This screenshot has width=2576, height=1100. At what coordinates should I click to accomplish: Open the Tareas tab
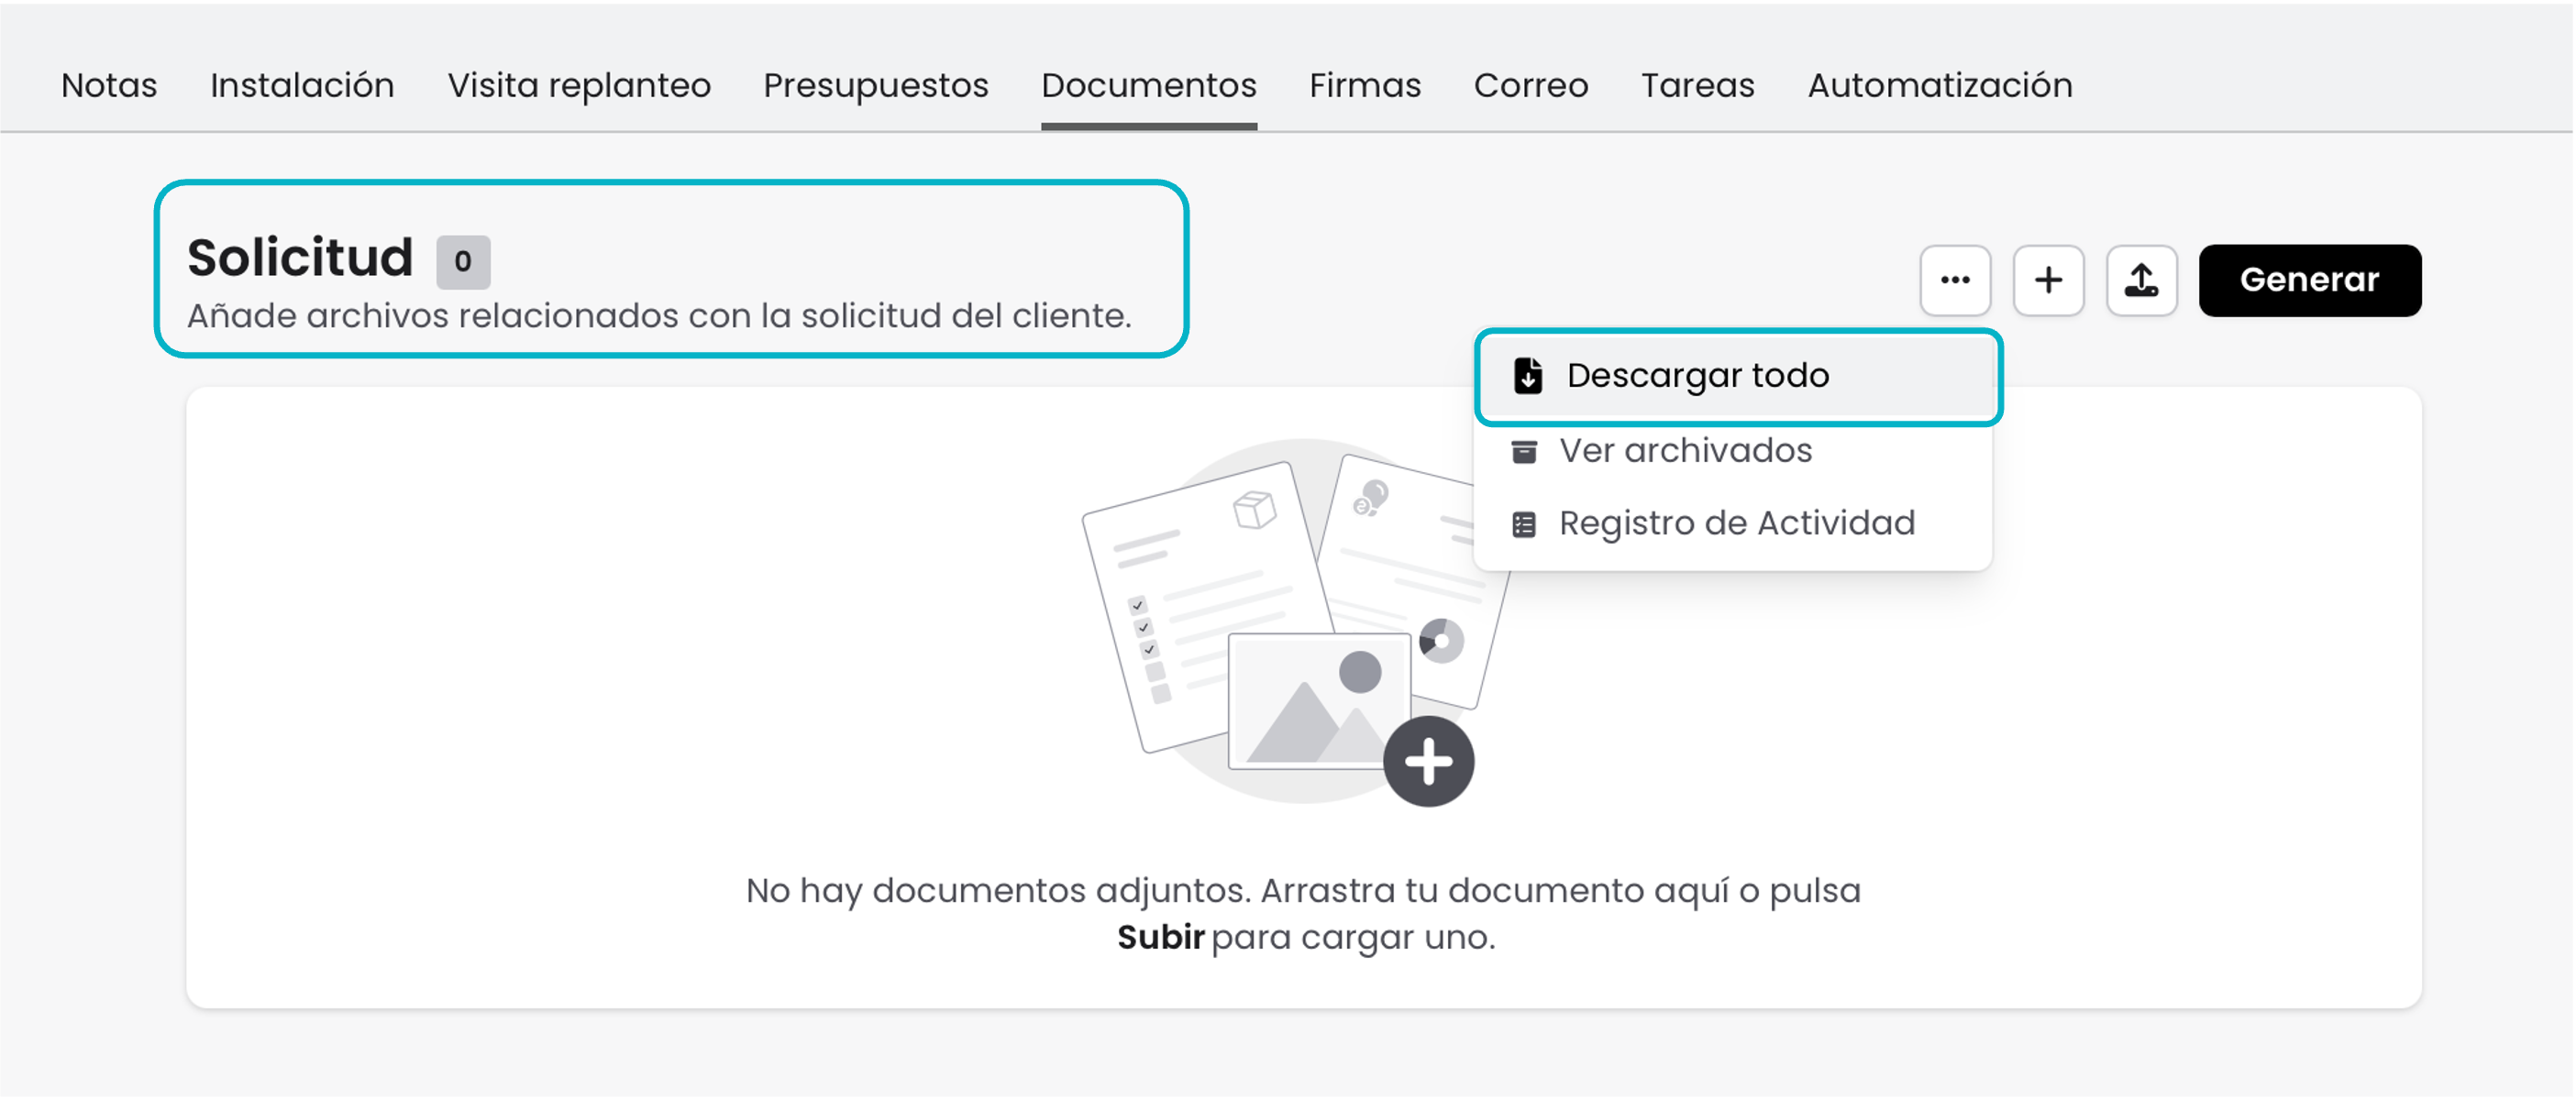point(1698,86)
